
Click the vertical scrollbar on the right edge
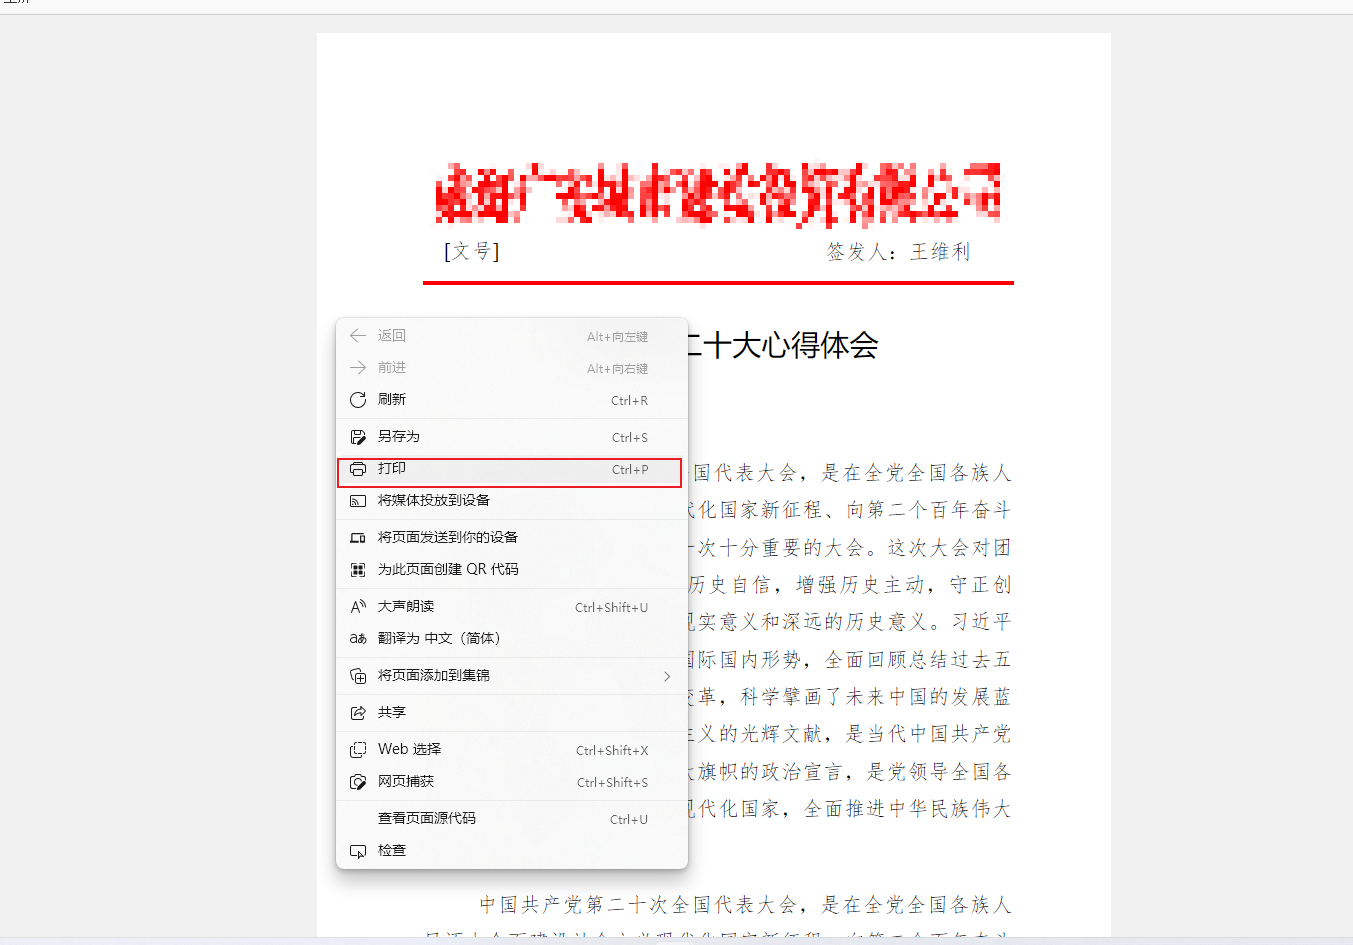coord(1347,470)
